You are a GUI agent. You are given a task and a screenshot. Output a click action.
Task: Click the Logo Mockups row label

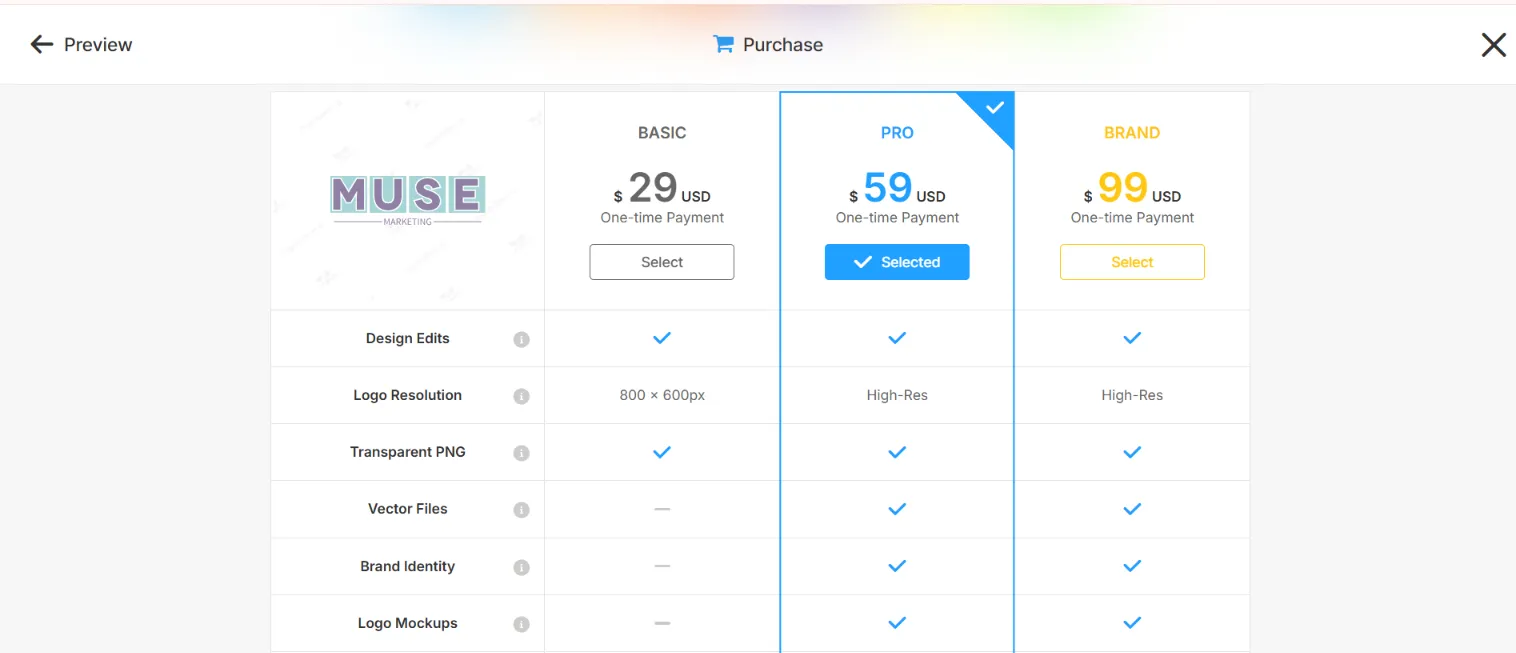408,623
